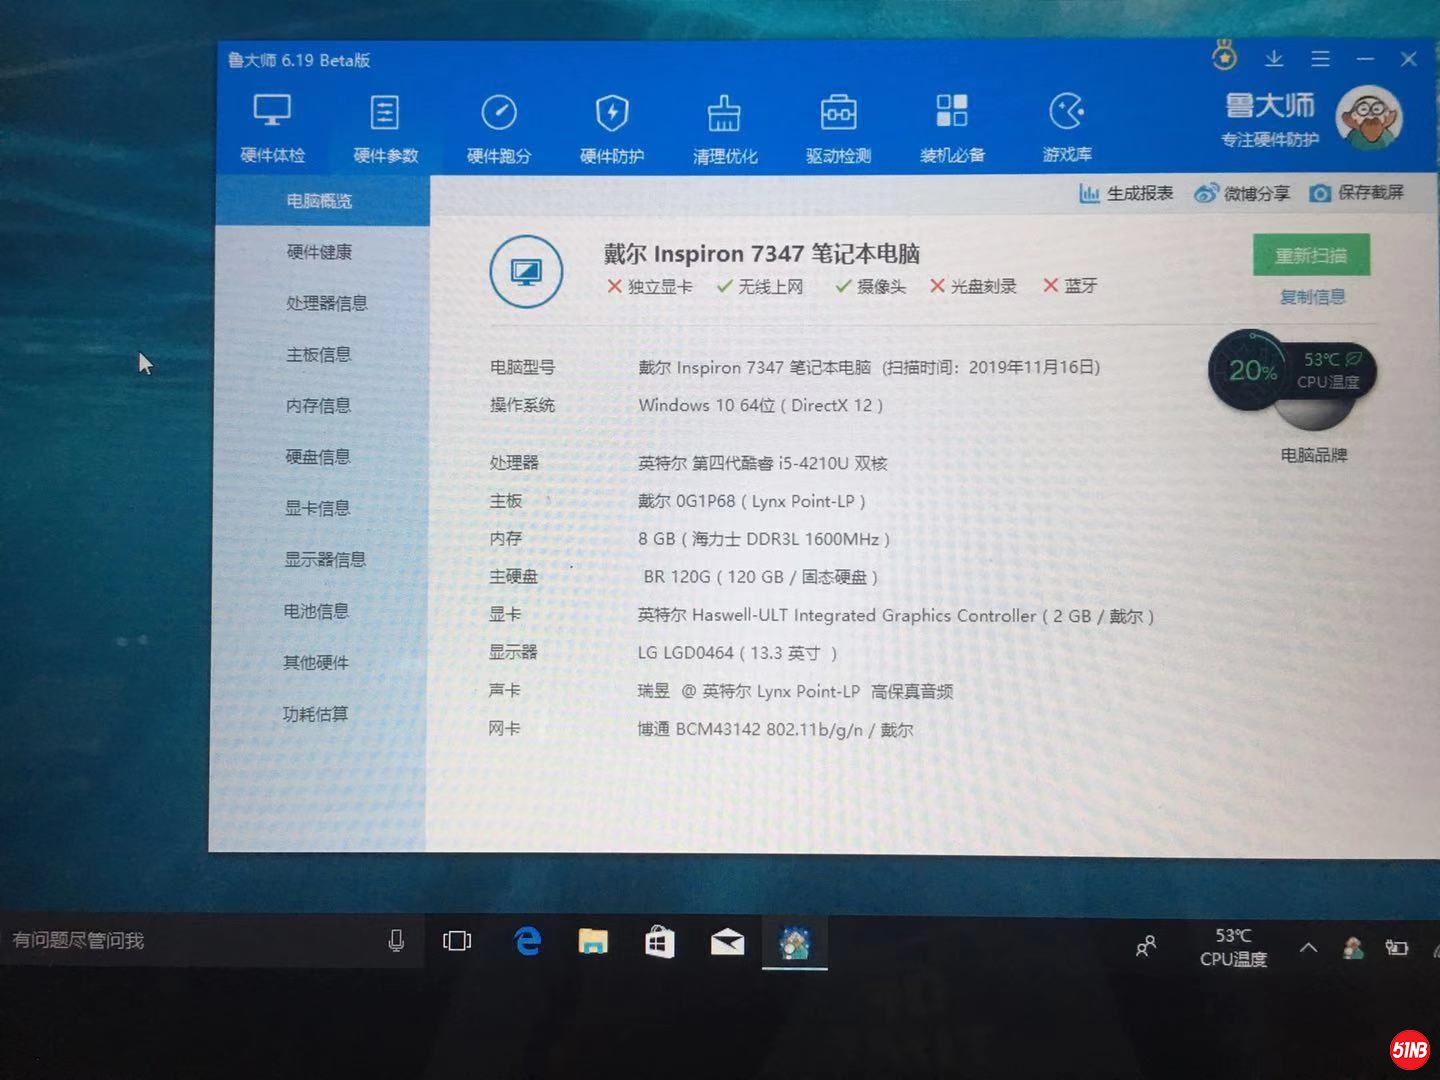Open the 游戏库 game library icon
1440x1080 pixels.
click(1067, 112)
